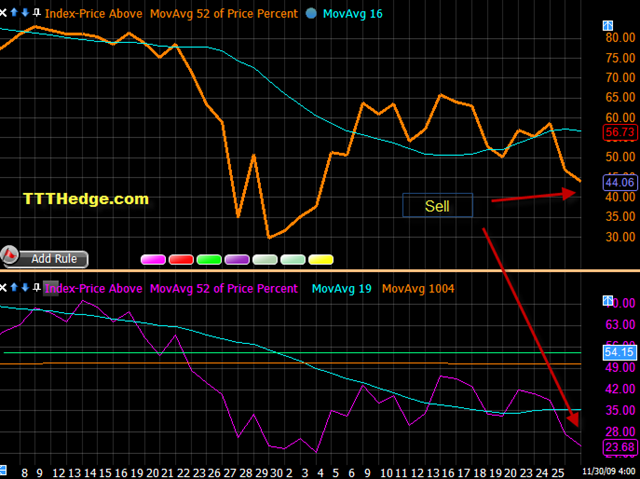Move the magenta lower pane up

click(14, 288)
